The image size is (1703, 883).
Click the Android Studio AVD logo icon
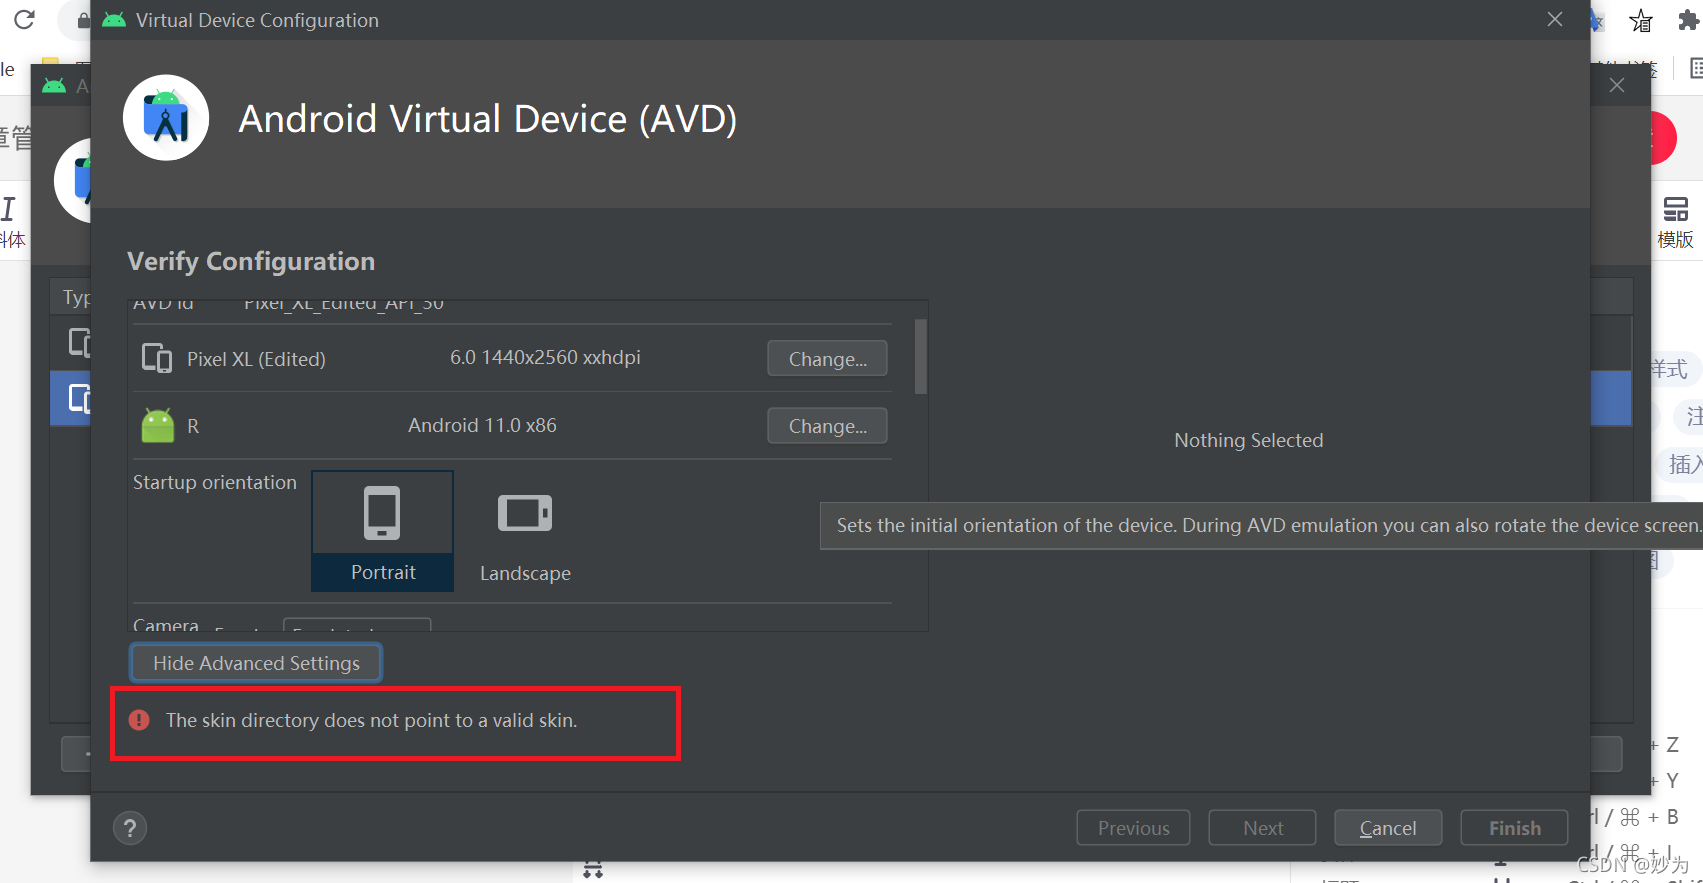pyautogui.click(x=166, y=118)
